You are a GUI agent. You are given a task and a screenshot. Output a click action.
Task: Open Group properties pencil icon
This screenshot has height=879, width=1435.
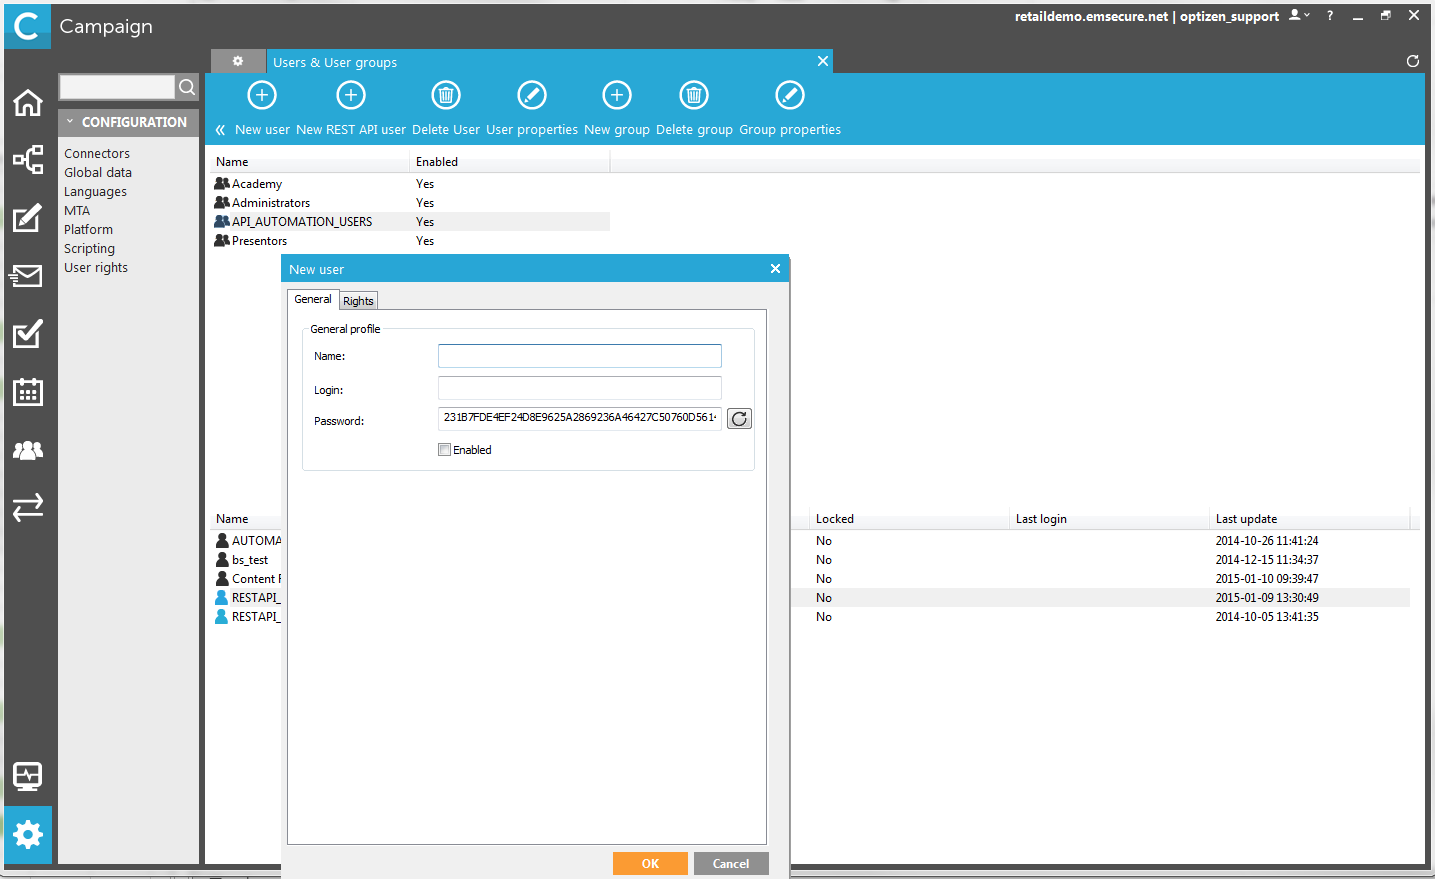pyautogui.click(x=790, y=96)
